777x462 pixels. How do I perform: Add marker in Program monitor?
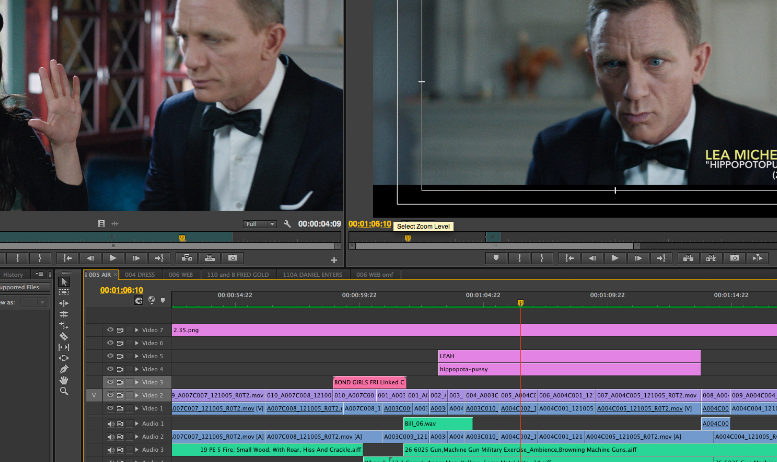point(496,258)
